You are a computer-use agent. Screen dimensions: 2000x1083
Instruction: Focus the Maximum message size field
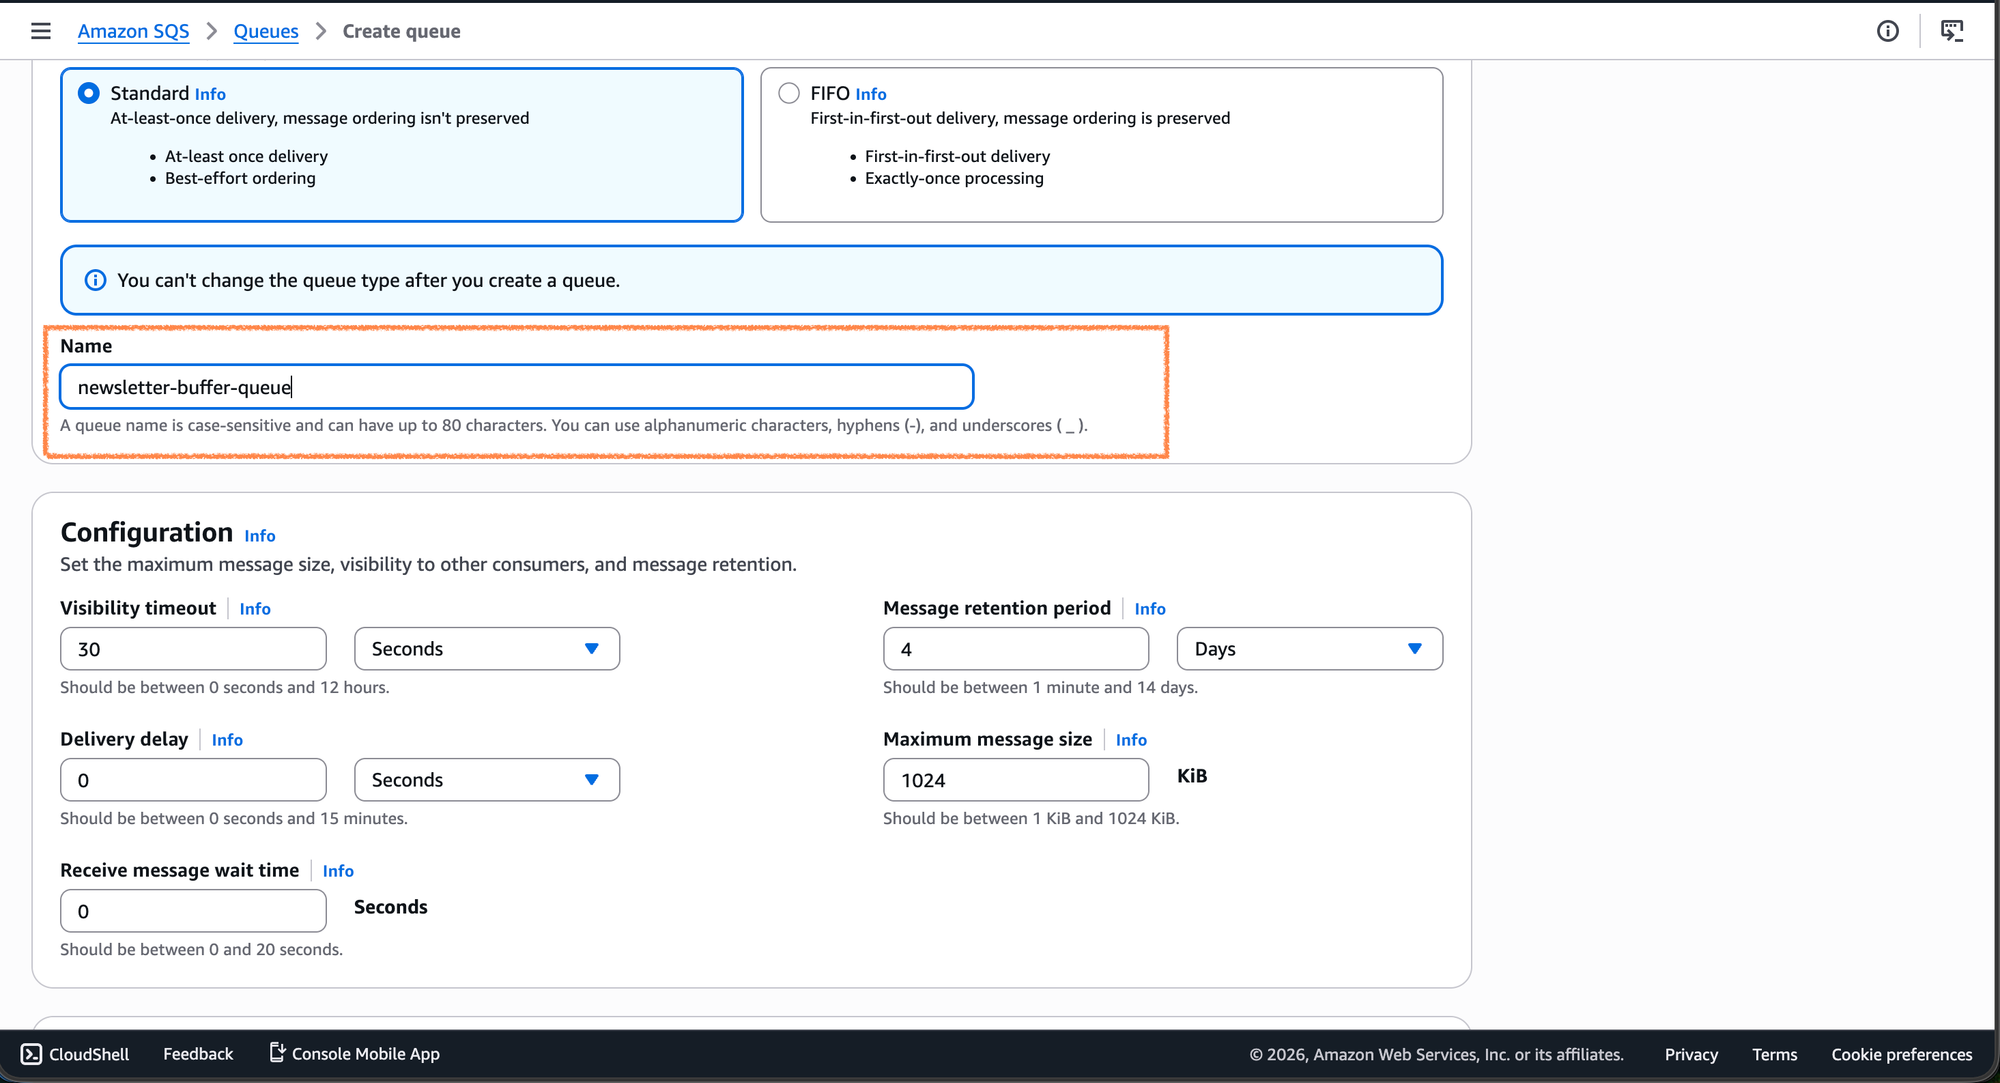tap(1015, 780)
